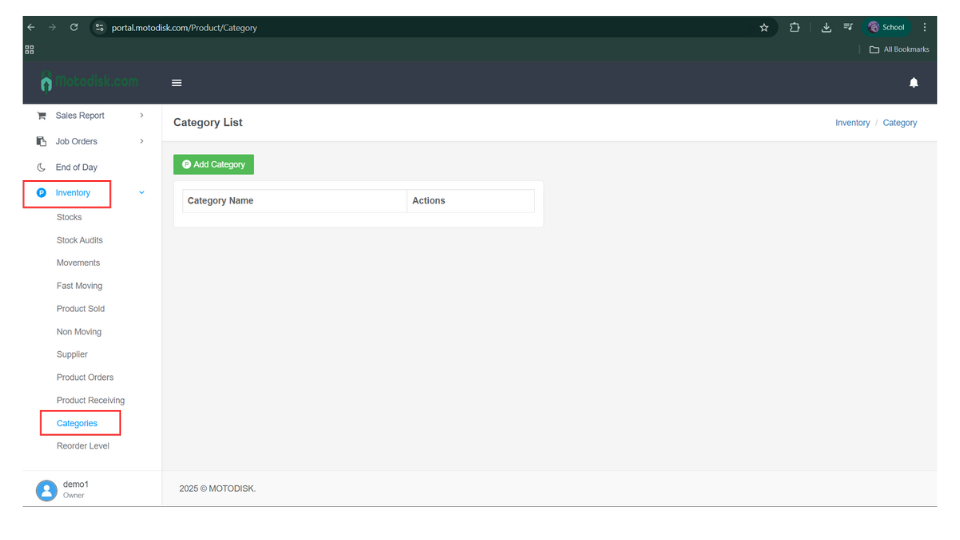
Task: Click the Motodisk.com logo
Action: 90,82
